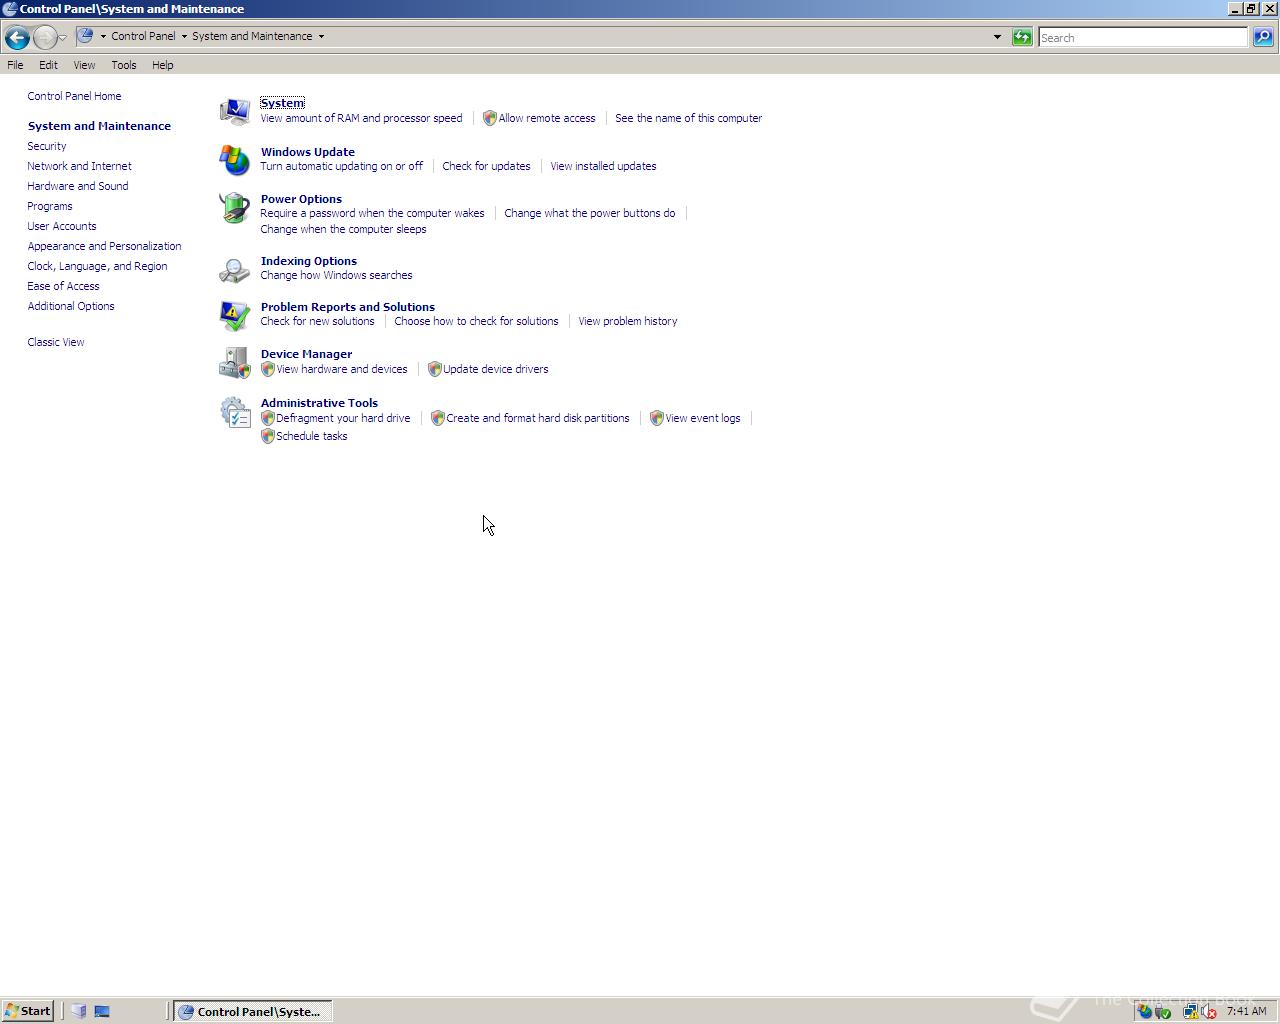The height and width of the screenshot is (1024, 1280).
Task: Click Require a password when the computer wakes
Action: 372,213
